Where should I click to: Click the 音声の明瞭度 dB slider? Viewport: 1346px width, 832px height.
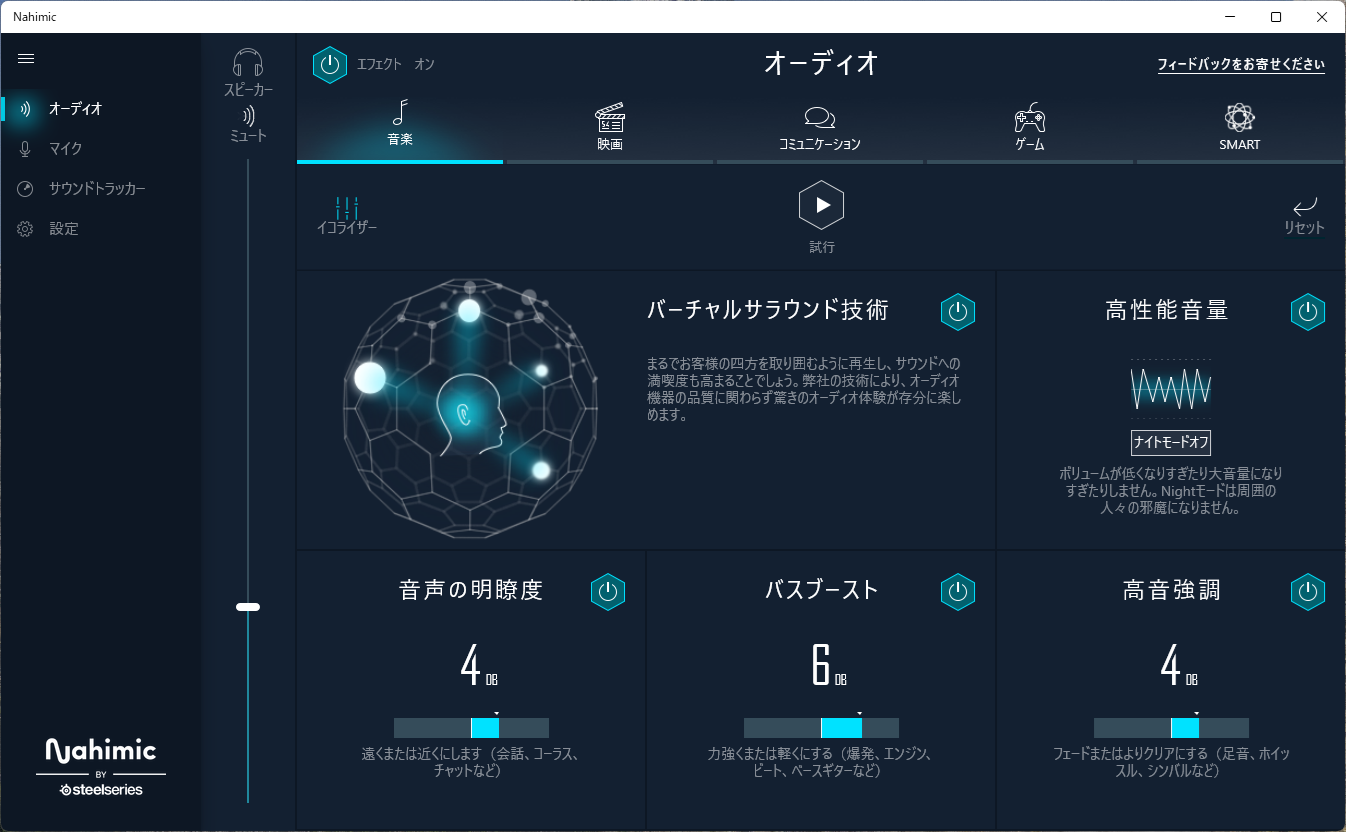pyautogui.click(x=471, y=728)
